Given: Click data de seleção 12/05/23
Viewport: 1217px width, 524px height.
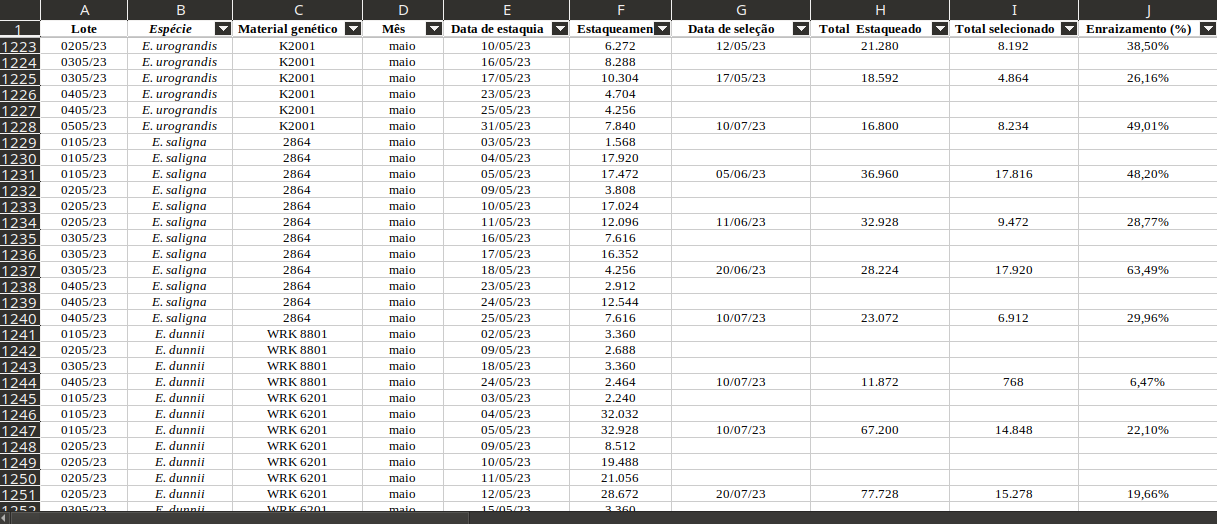Looking at the screenshot, I should coord(740,46).
